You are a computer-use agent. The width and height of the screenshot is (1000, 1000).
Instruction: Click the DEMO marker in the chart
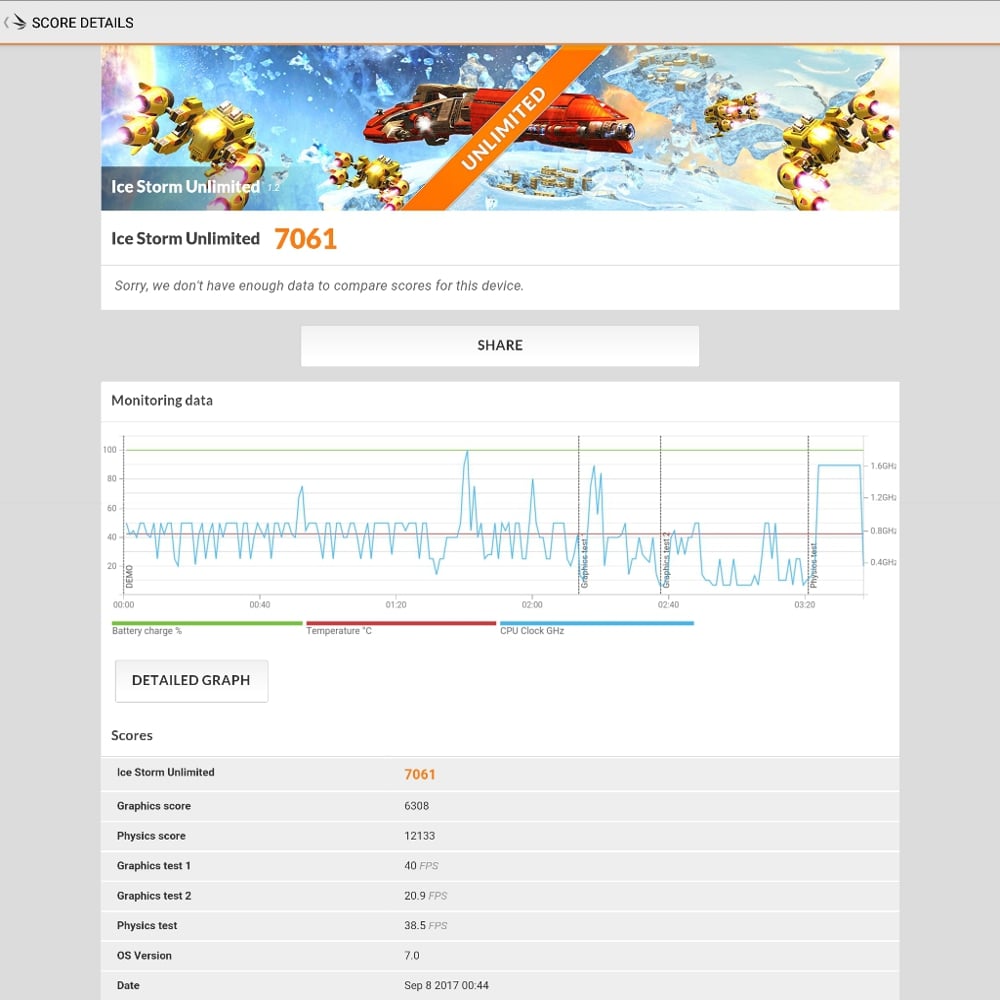click(x=130, y=575)
